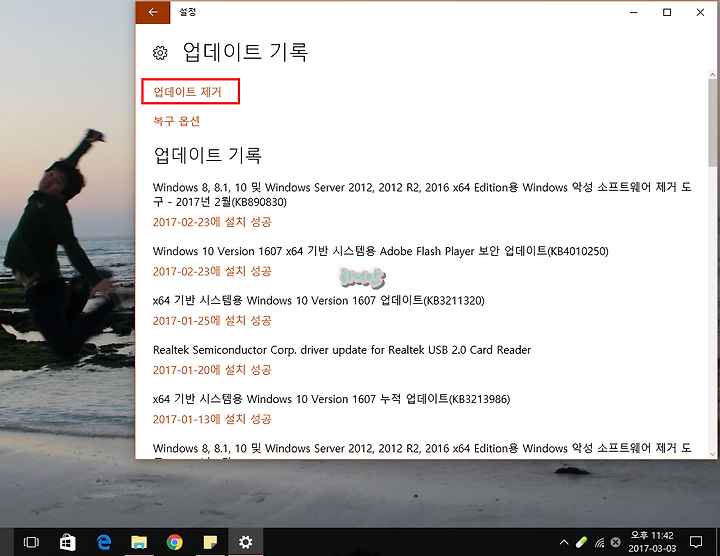Screen dimensions: 720x556
Task: Launch Google Chrome from taskbar
Action: tap(174, 542)
